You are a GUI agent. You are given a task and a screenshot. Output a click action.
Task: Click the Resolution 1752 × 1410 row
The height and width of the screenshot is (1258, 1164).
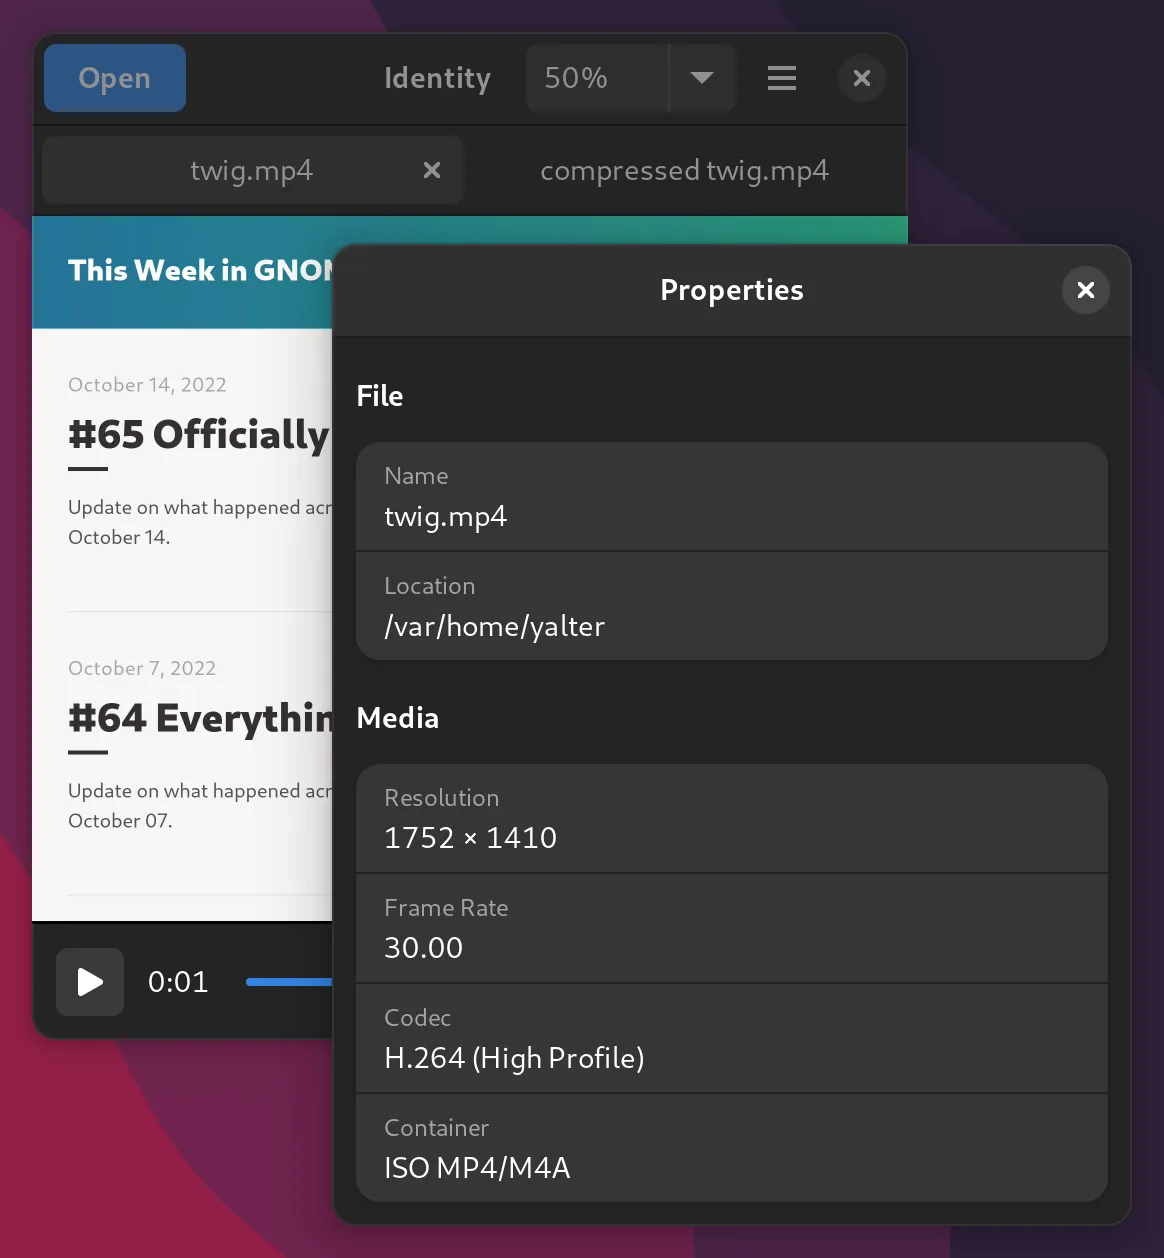(x=731, y=819)
